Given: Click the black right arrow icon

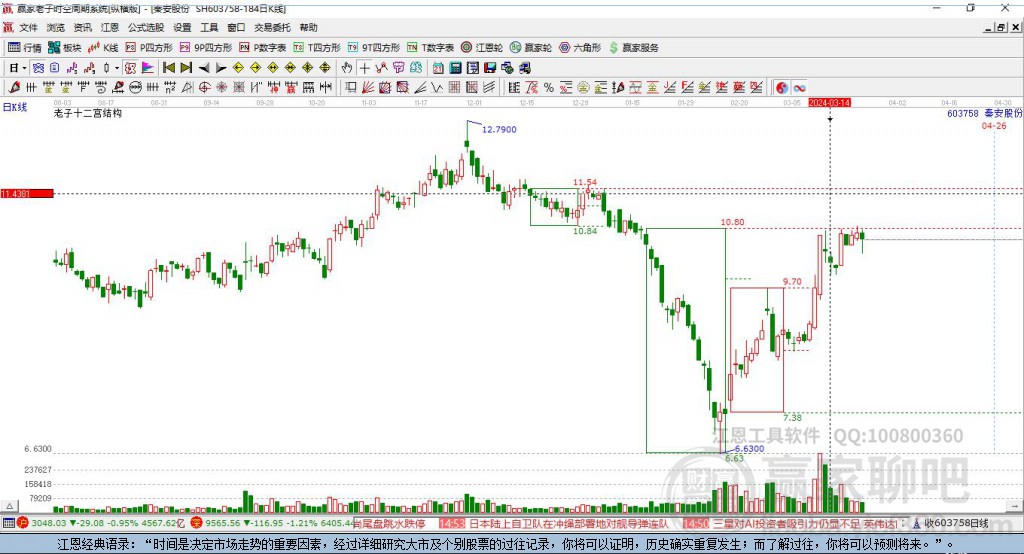Looking at the screenshot, I should tap(221, 68).
